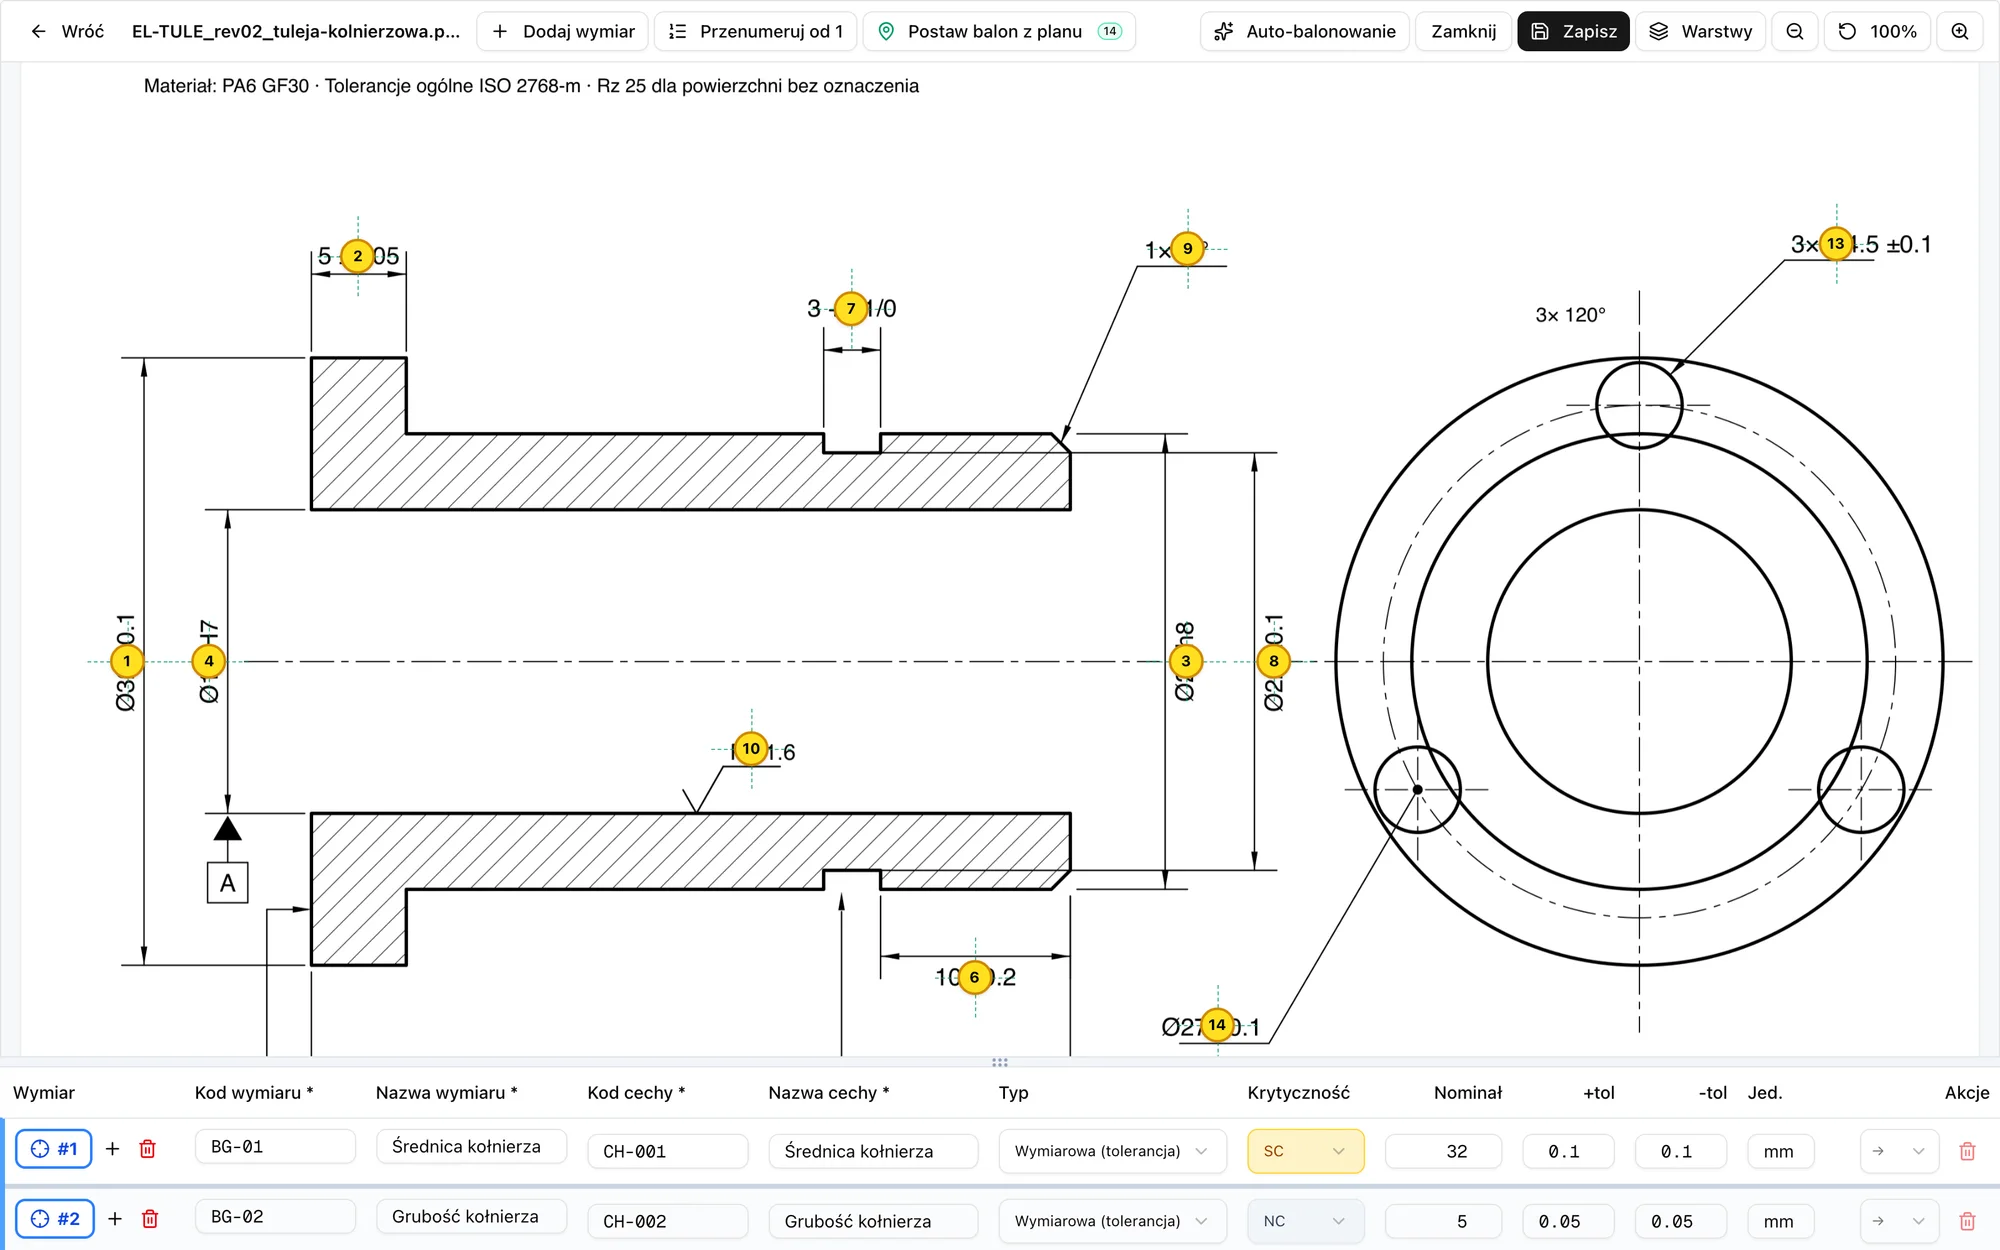
Task: Select balloon 8 on the drawing
Action: (x=1274, y=661)
